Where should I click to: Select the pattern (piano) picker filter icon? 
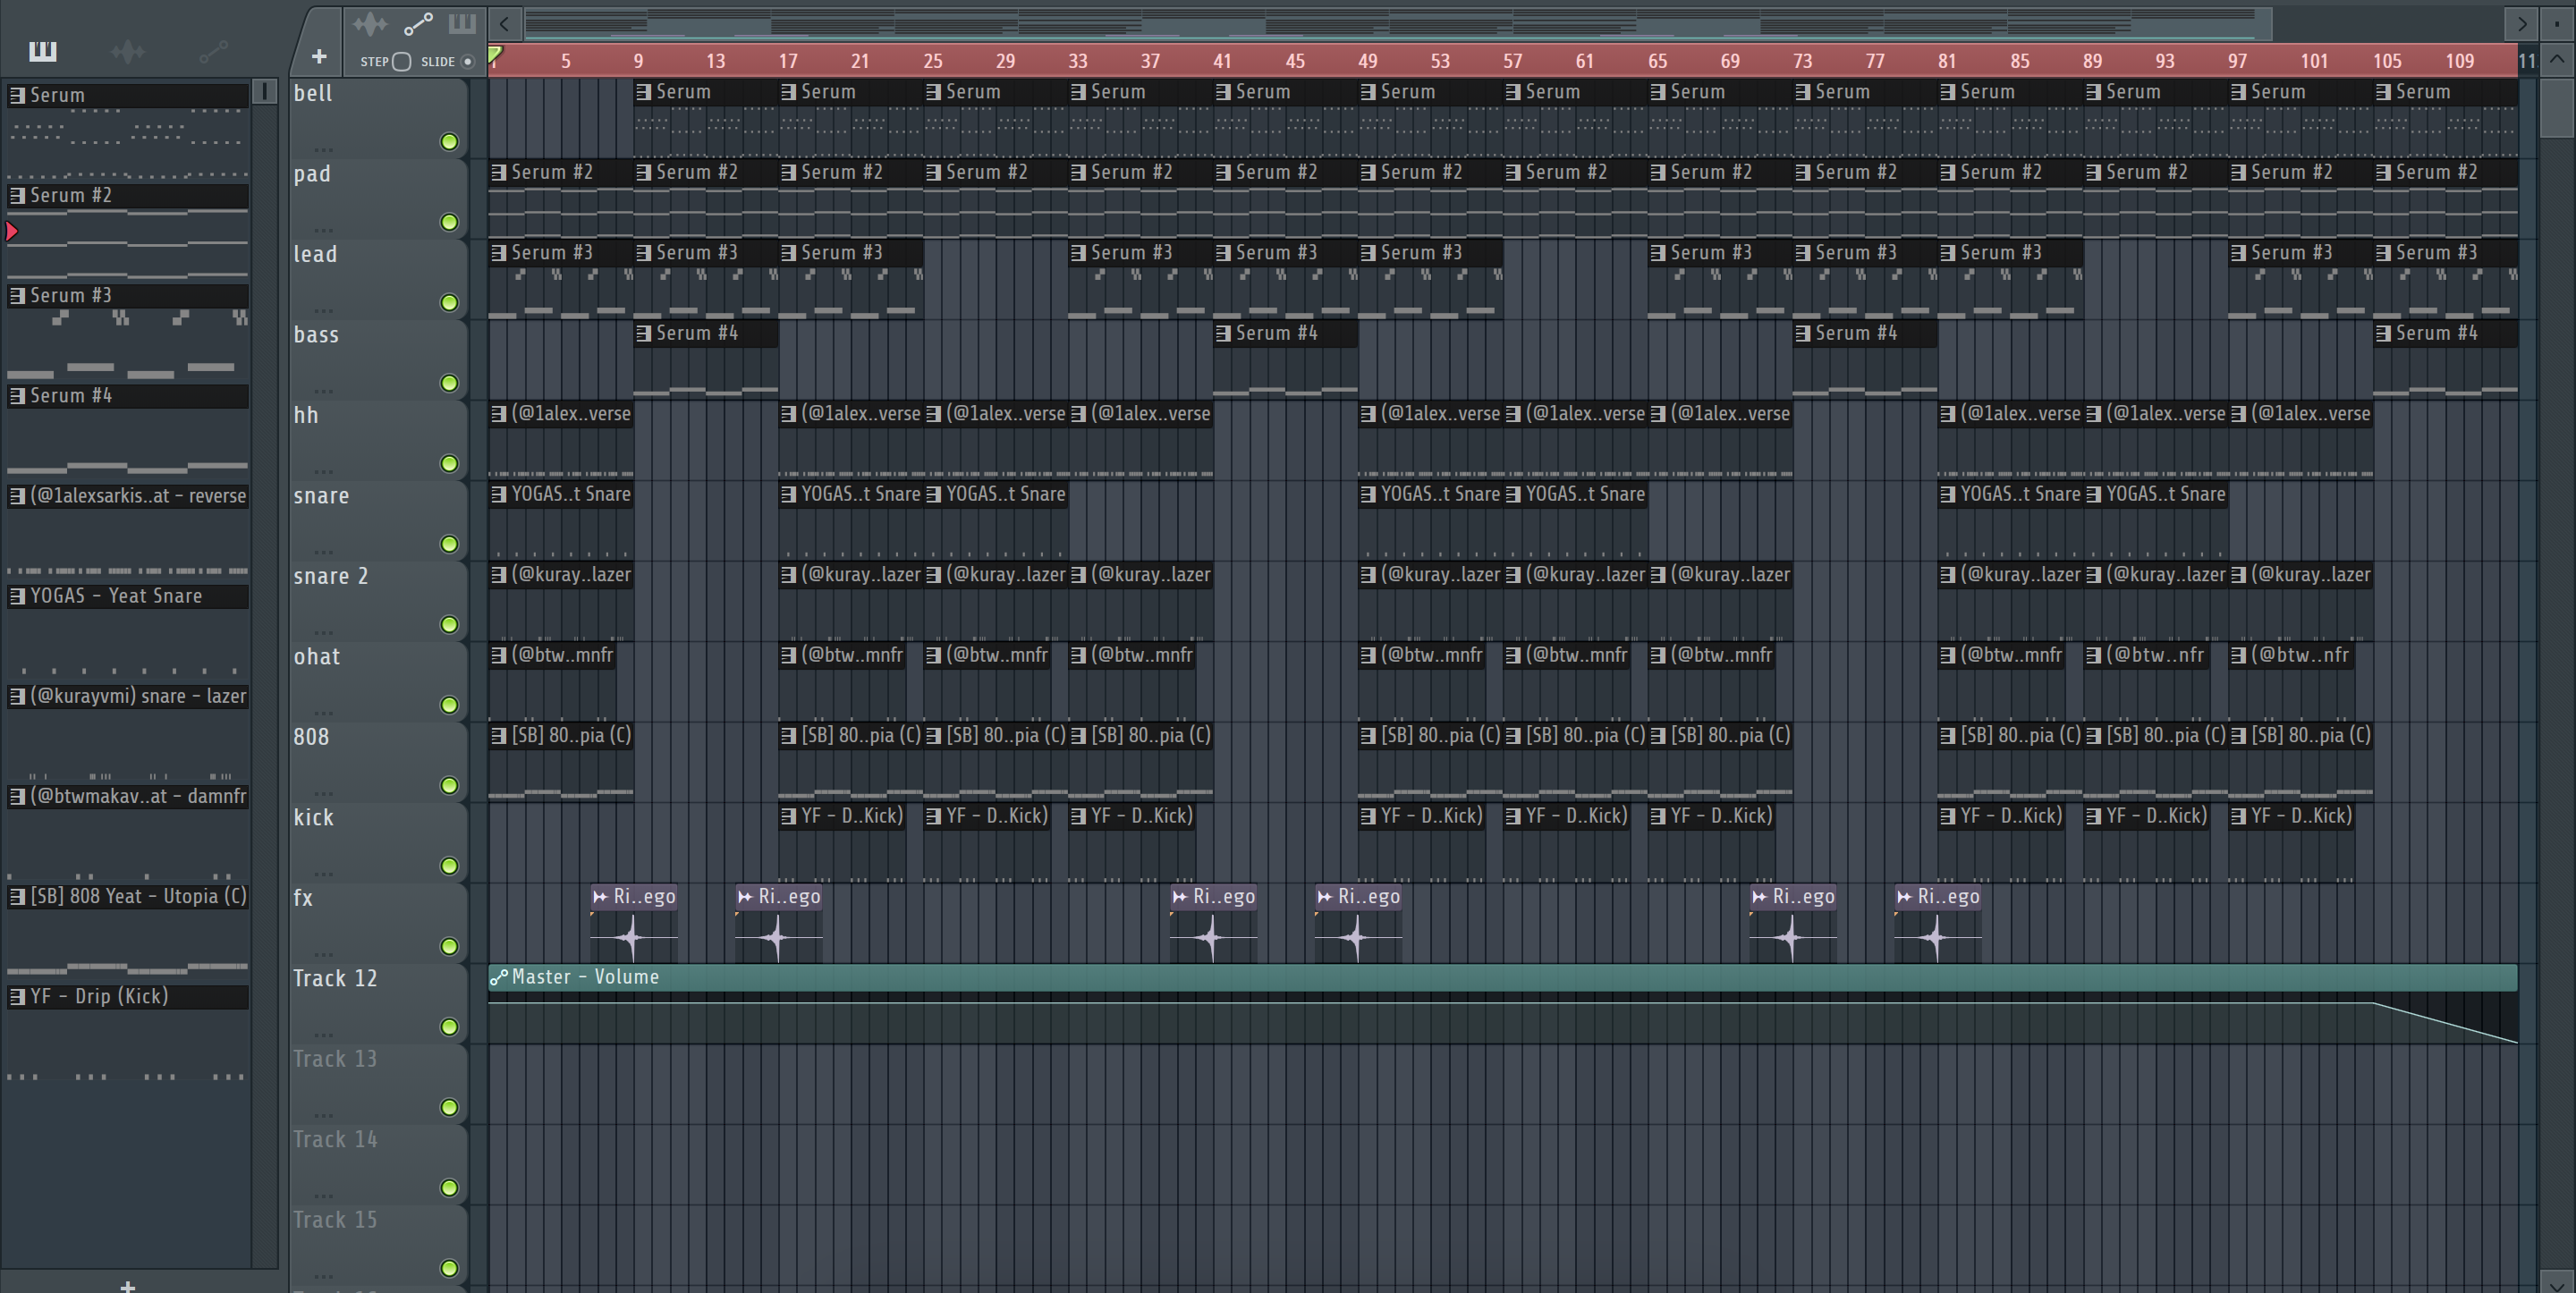pyautogui.click(x=43, y=51)
